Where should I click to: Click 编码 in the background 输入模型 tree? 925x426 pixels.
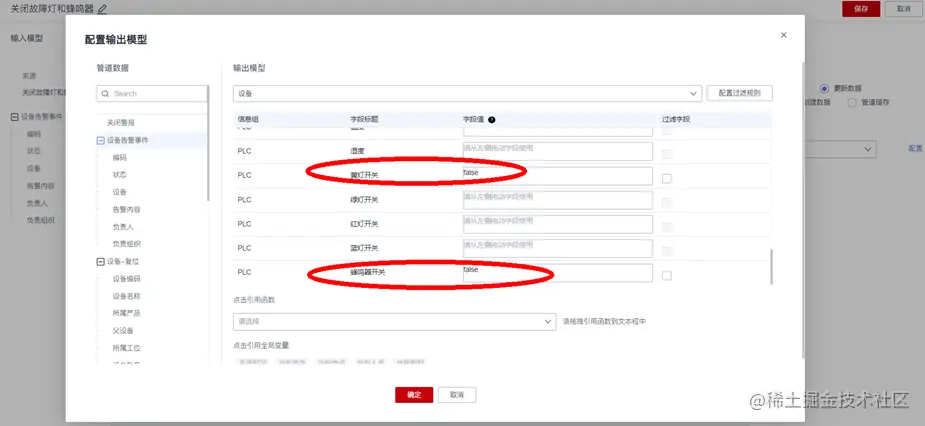(x=34, y=134)
